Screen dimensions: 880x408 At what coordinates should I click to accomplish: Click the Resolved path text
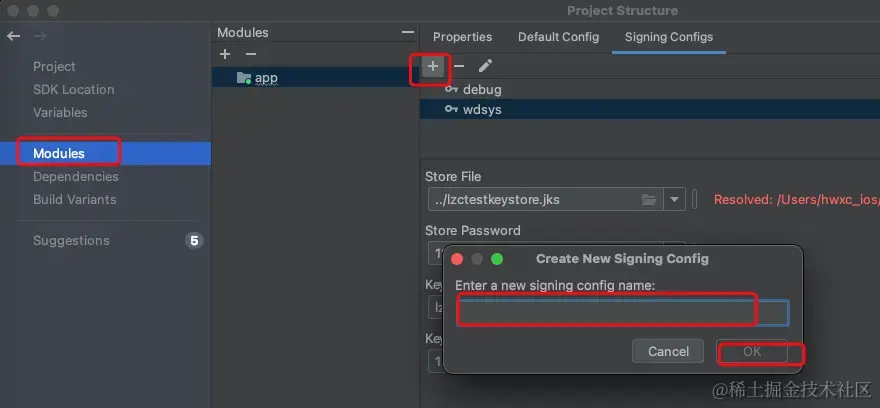click(x=796, y=199)
